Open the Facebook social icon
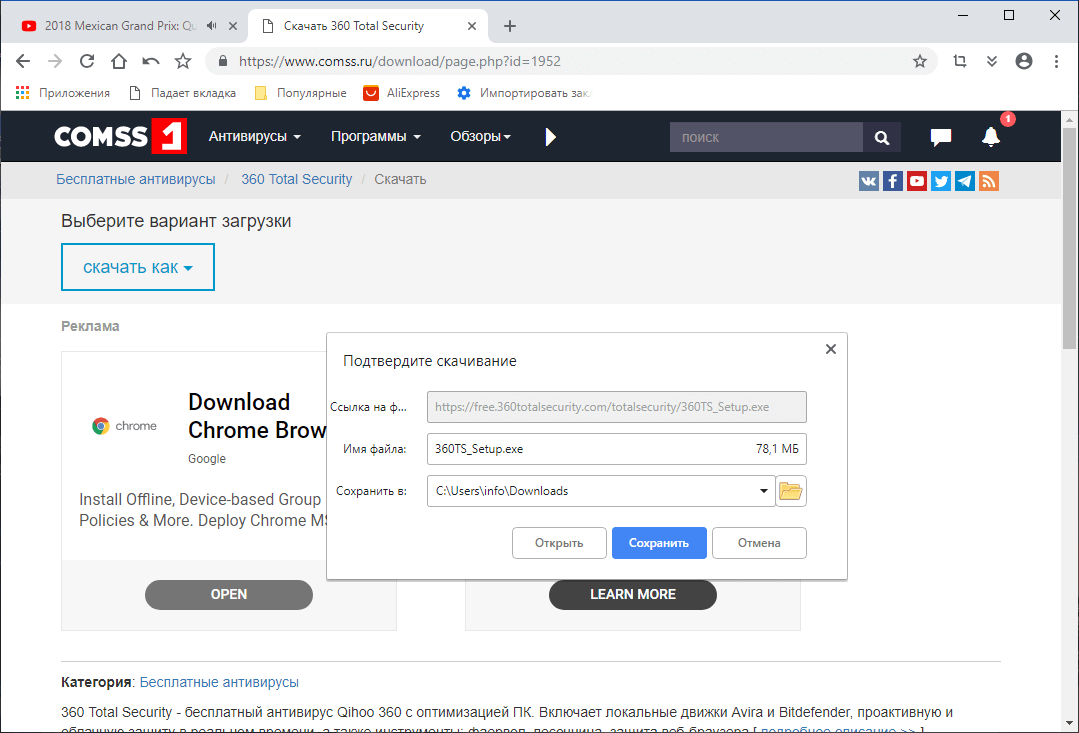1079x733 pixels. click(893, 181)
